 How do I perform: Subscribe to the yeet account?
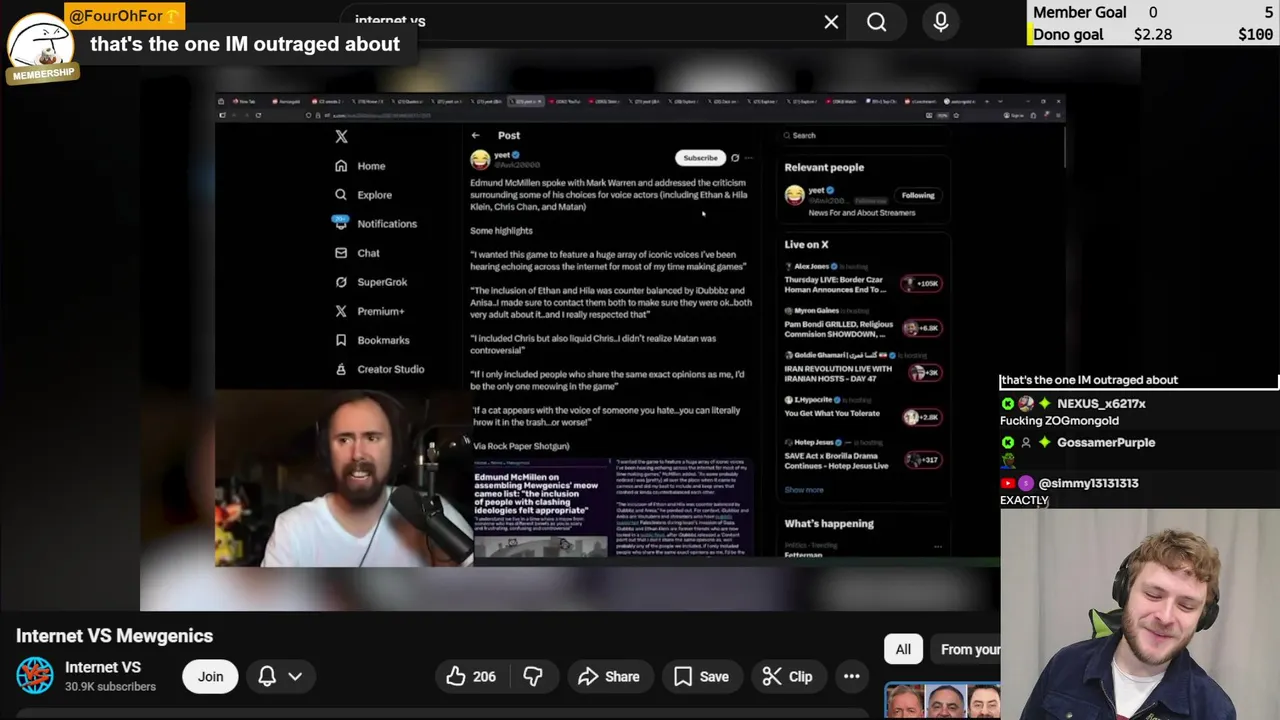700,158
